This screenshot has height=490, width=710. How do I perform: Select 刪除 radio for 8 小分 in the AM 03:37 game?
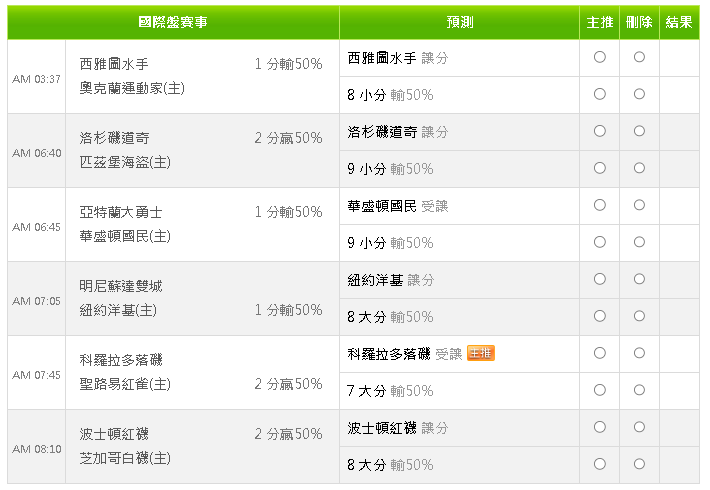(x=639, y=94)
